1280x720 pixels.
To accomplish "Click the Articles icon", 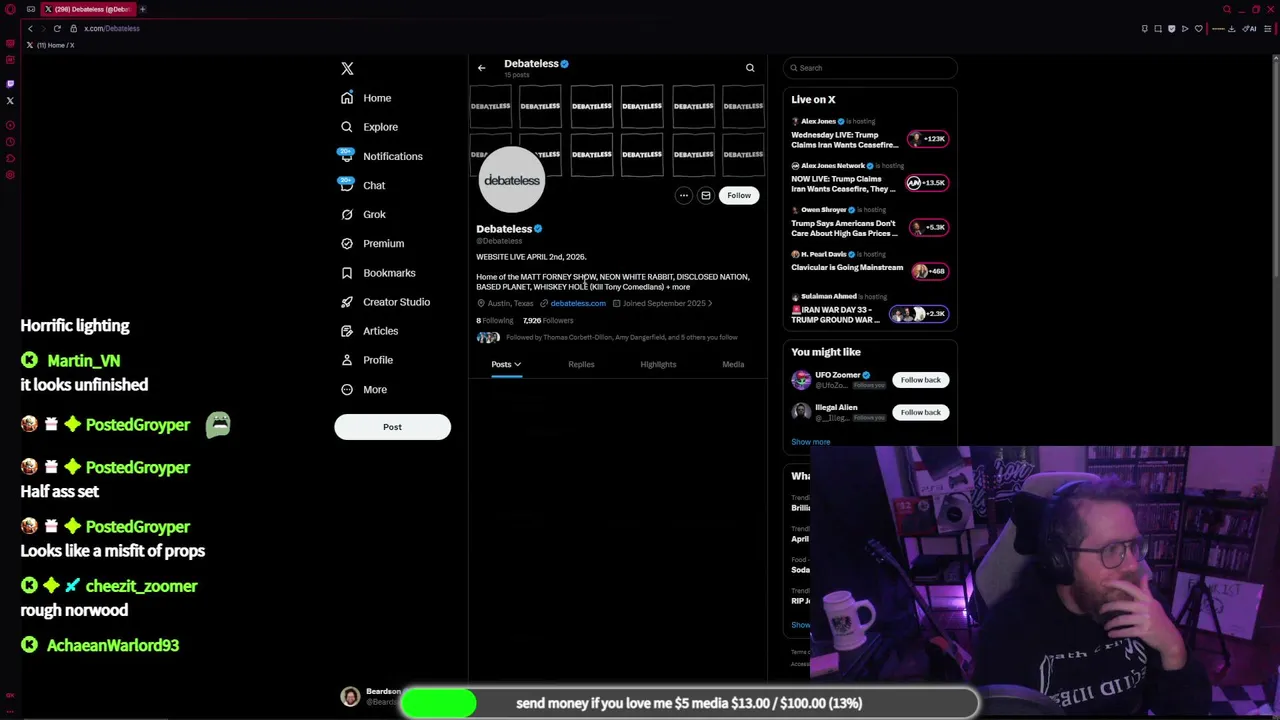I will tap(347, 331).
